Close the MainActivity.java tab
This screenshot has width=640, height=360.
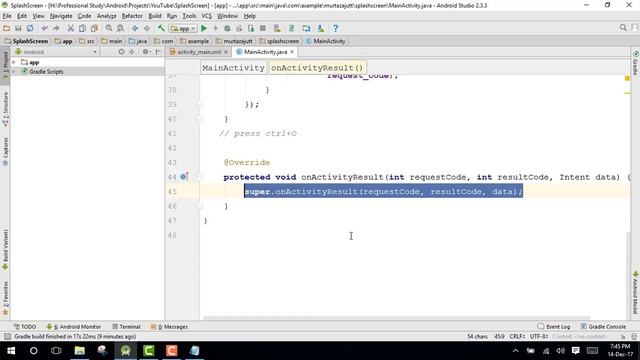click(x=292, y=52)
